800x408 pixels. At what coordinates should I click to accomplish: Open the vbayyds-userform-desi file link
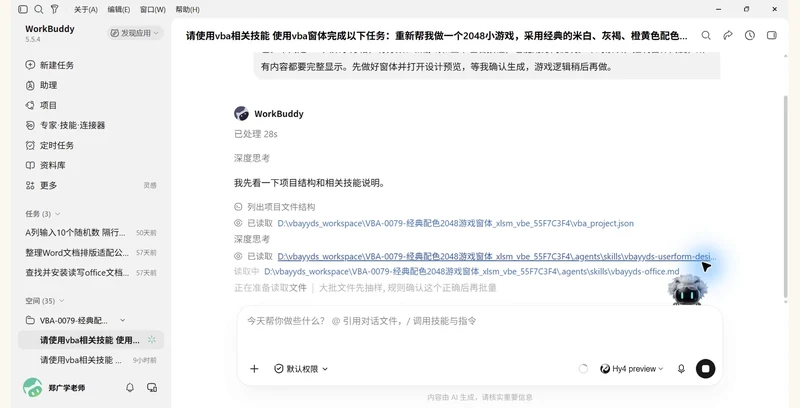[x=496, y=257]
